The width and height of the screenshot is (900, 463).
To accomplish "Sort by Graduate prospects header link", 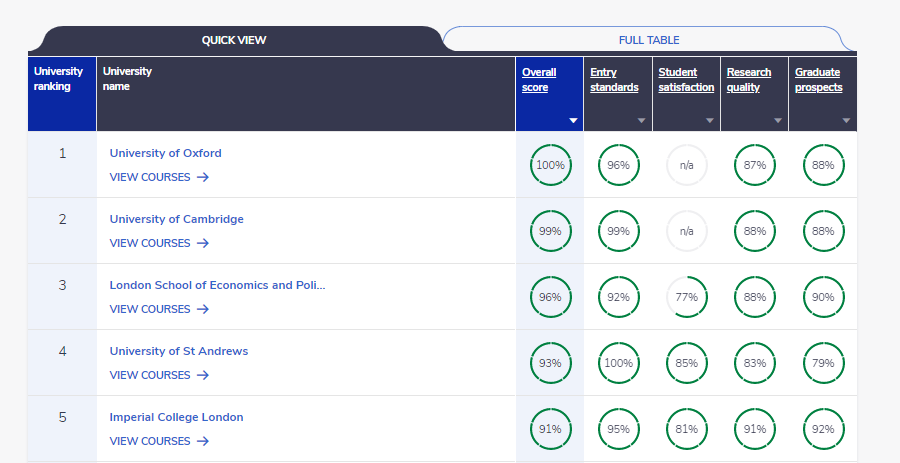I will (818, 80).
